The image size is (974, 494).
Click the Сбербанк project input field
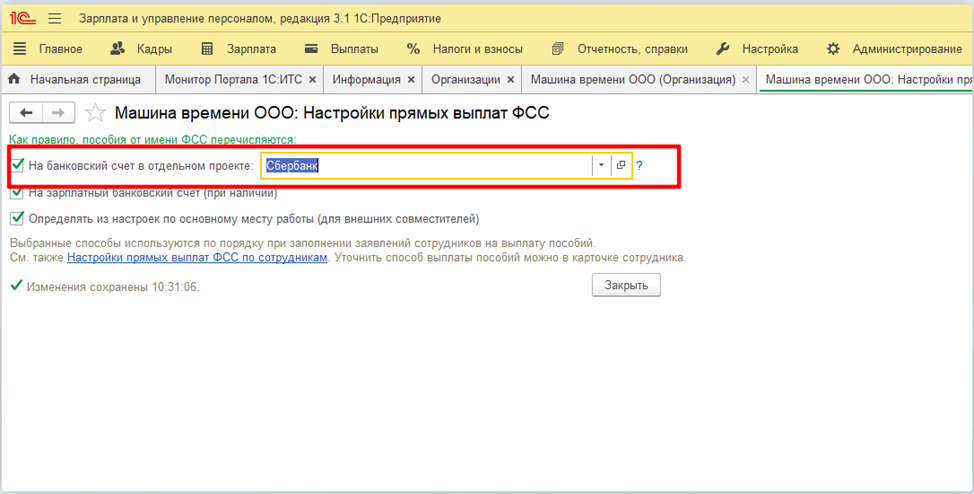click(x=427, y=165)
